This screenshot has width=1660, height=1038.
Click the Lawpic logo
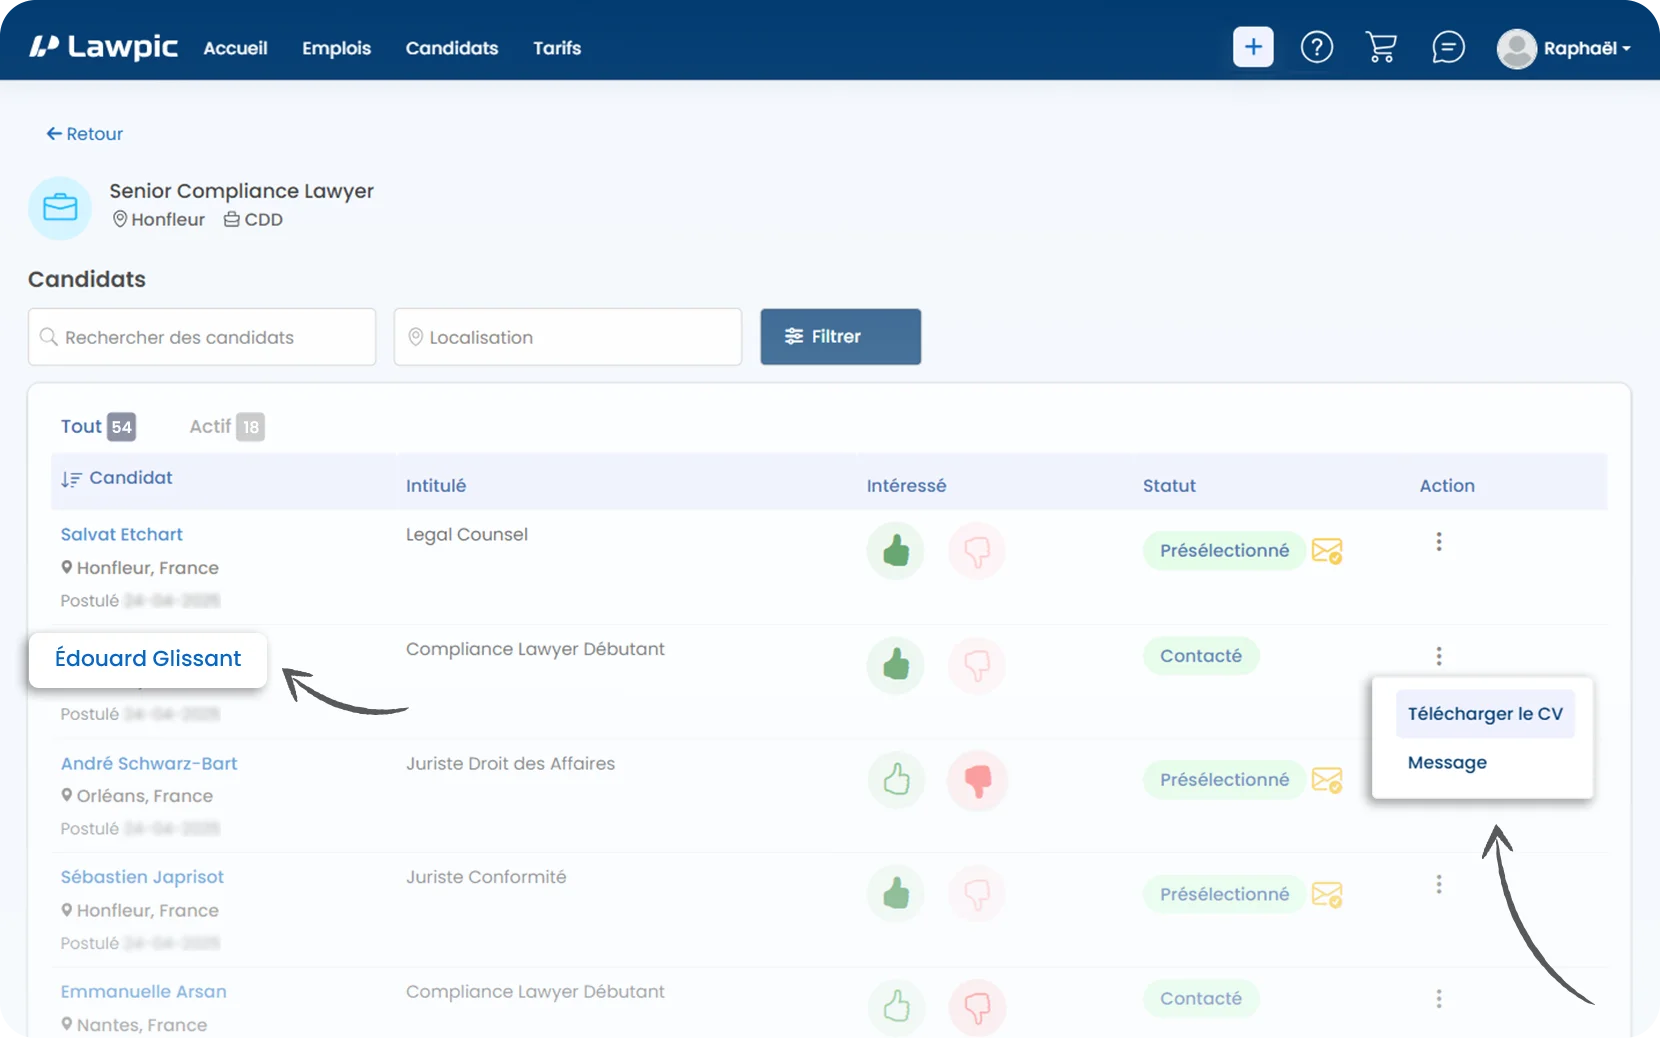103,47
